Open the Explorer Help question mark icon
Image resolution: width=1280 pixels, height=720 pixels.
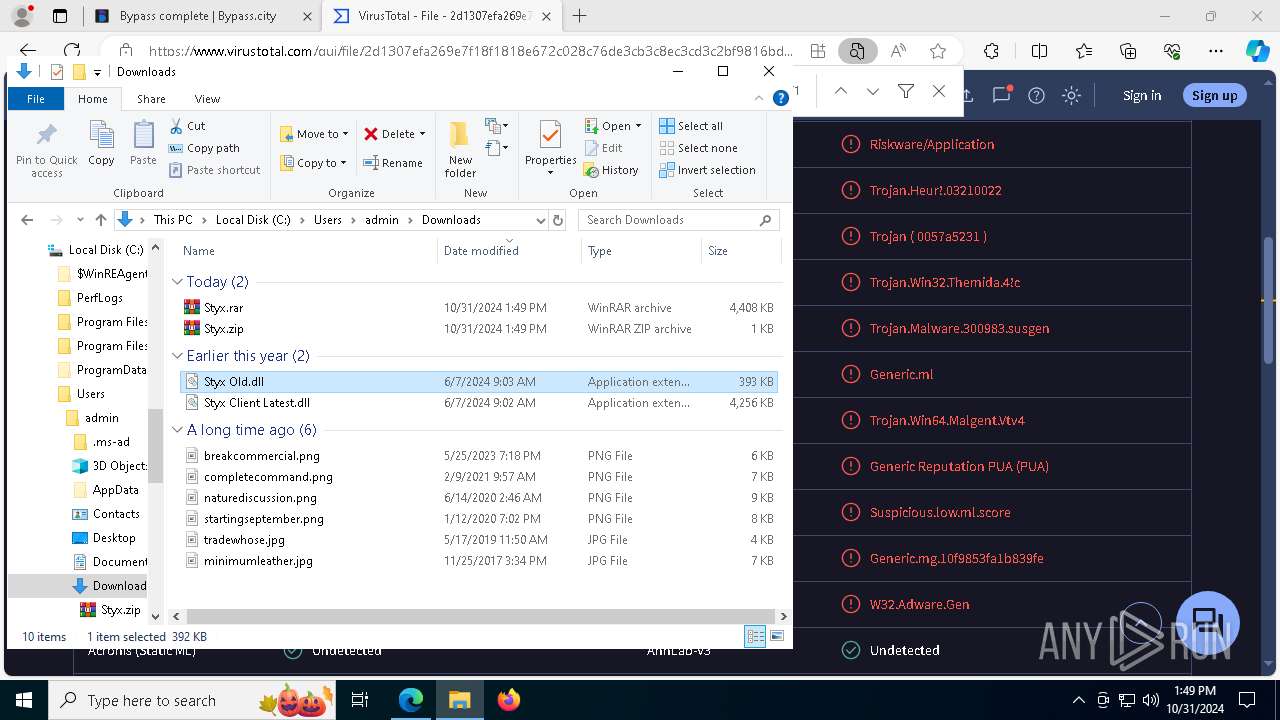click(x=781, y=98)
